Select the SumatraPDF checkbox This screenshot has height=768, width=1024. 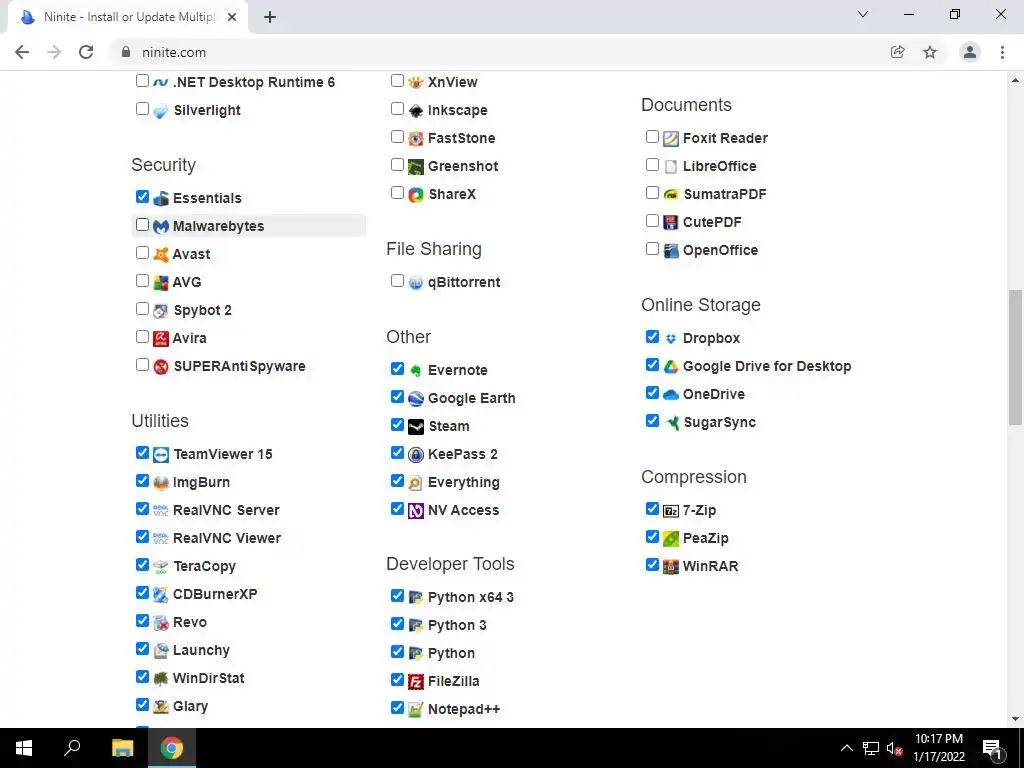(x=652, y=193)
